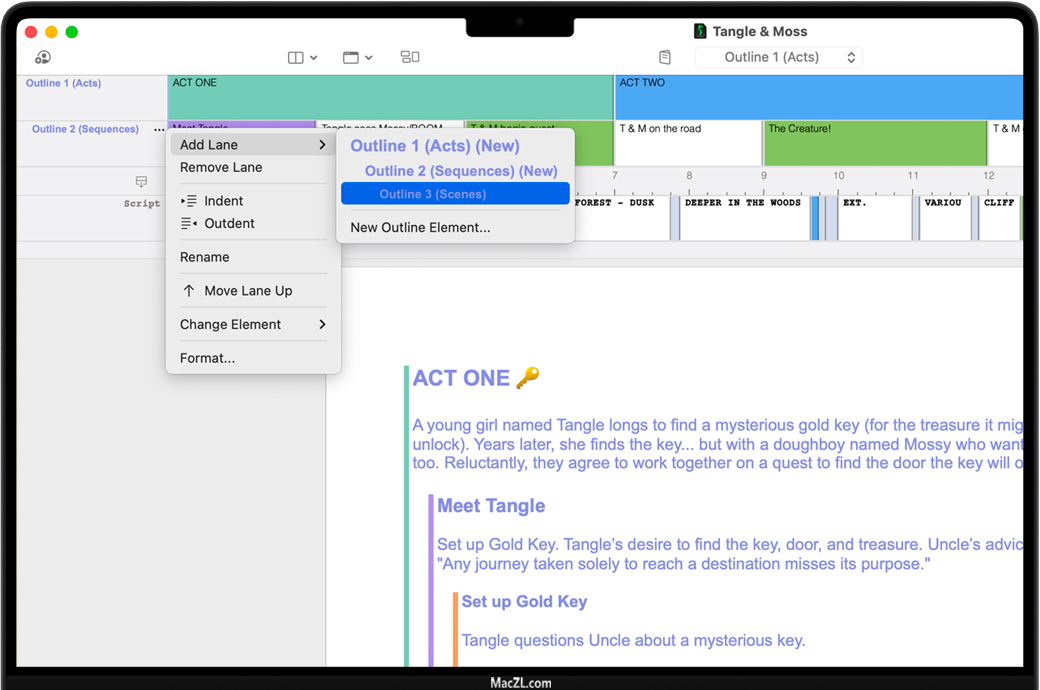Screen dimensions: 1040x690
Task: Open the Outline 1 (Acts) element selector
Action: click(778, 58)
